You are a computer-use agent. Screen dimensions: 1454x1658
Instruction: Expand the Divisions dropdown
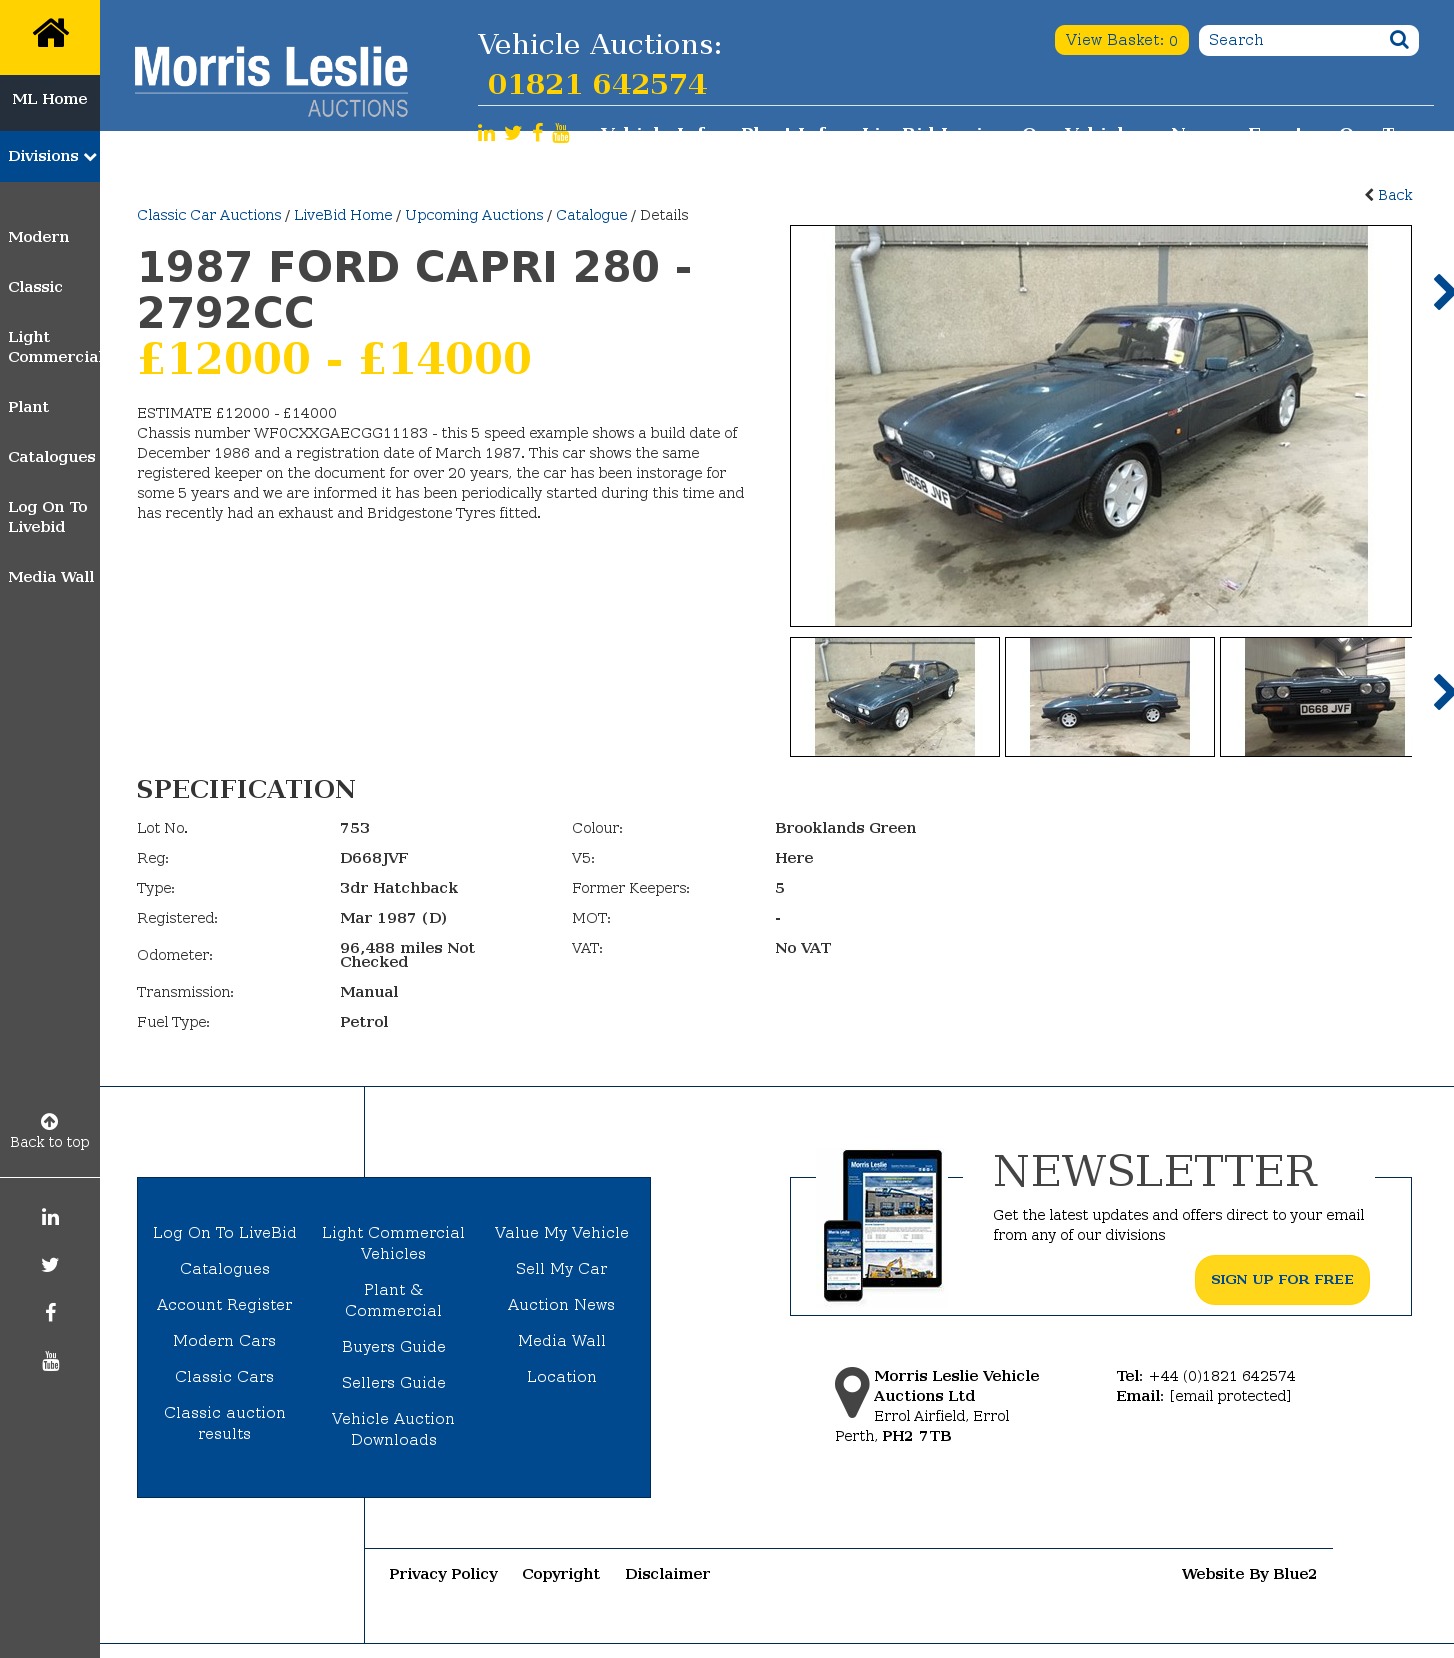coord(50,156)
